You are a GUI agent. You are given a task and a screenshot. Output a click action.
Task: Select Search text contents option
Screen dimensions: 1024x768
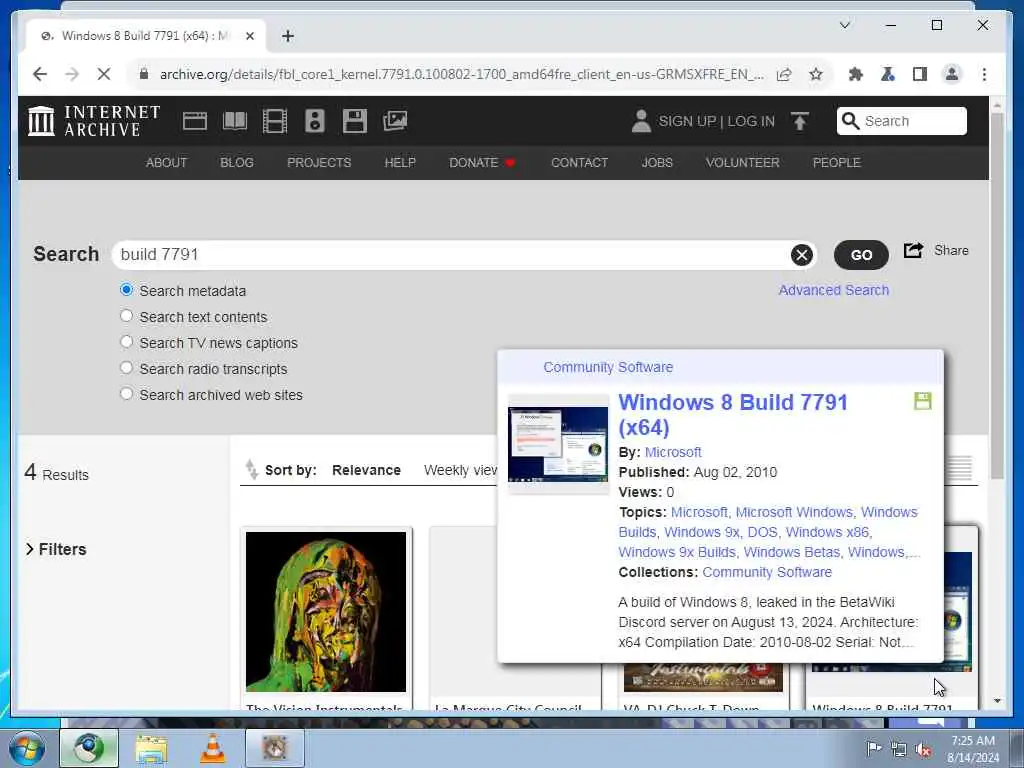click(127, 316)
